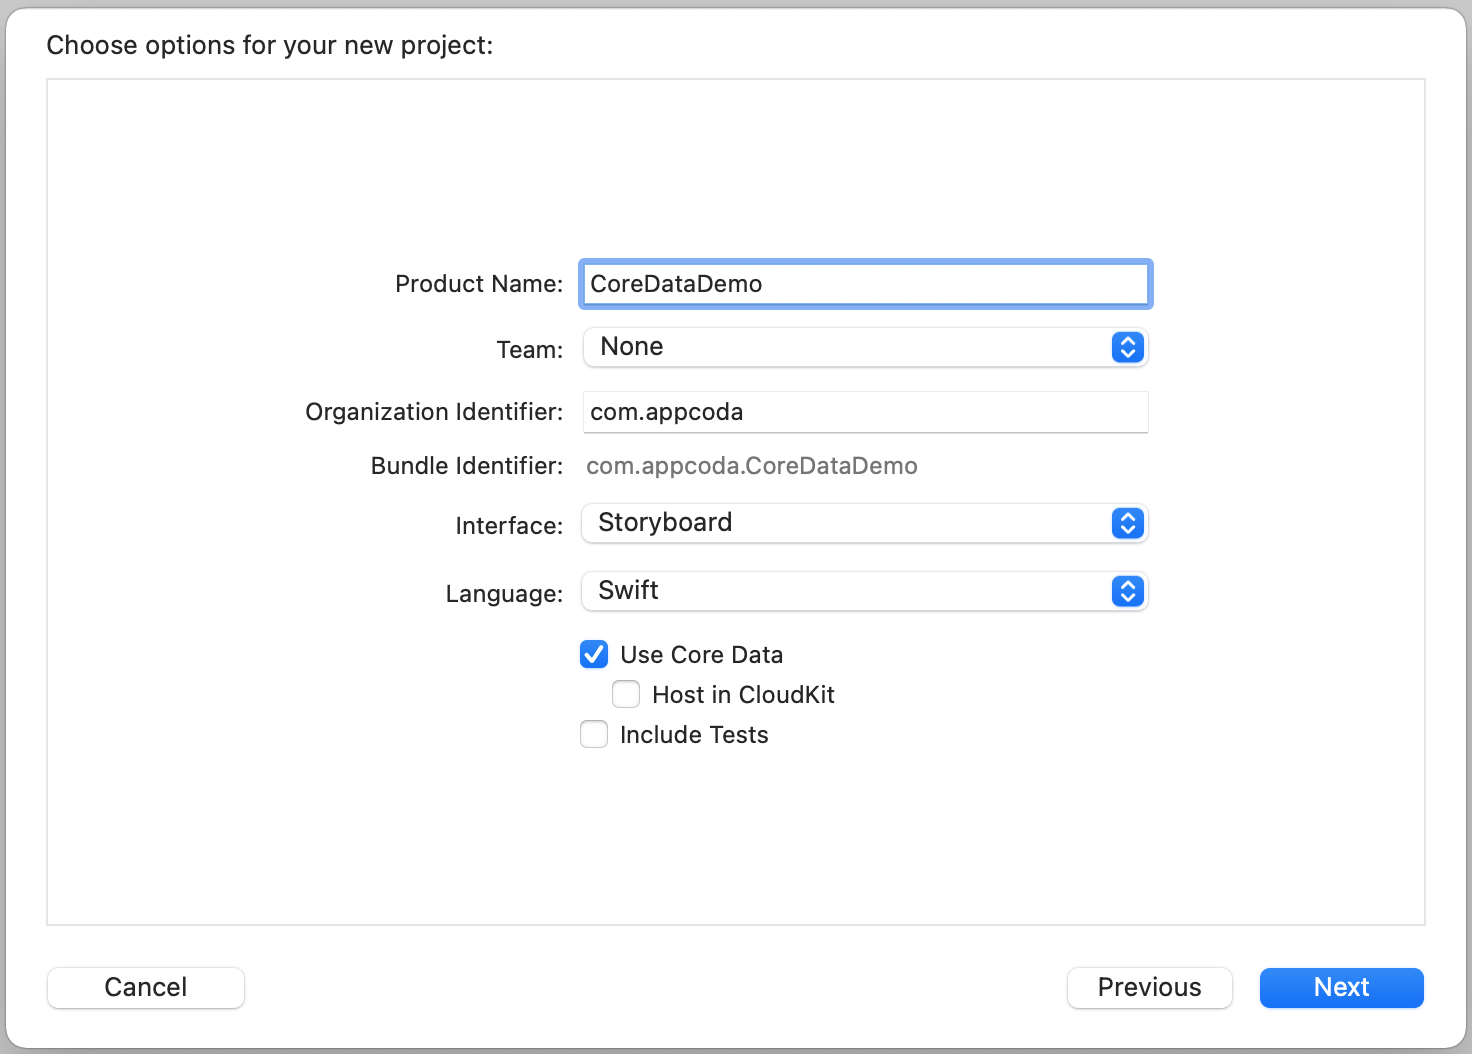Click the Interface dropdown chevron icon
Screen dimensions: 1472x1054
coord(1127,523)
